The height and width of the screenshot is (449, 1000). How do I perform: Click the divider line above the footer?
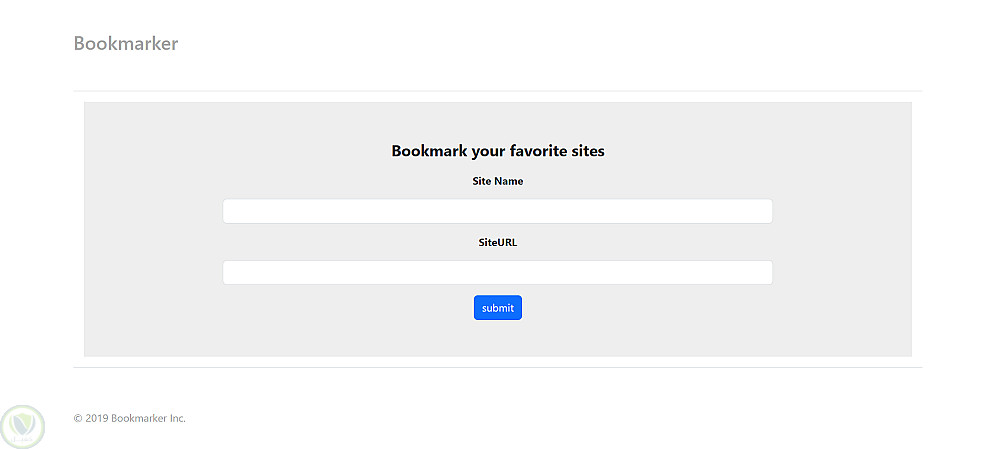pos(497,367)
